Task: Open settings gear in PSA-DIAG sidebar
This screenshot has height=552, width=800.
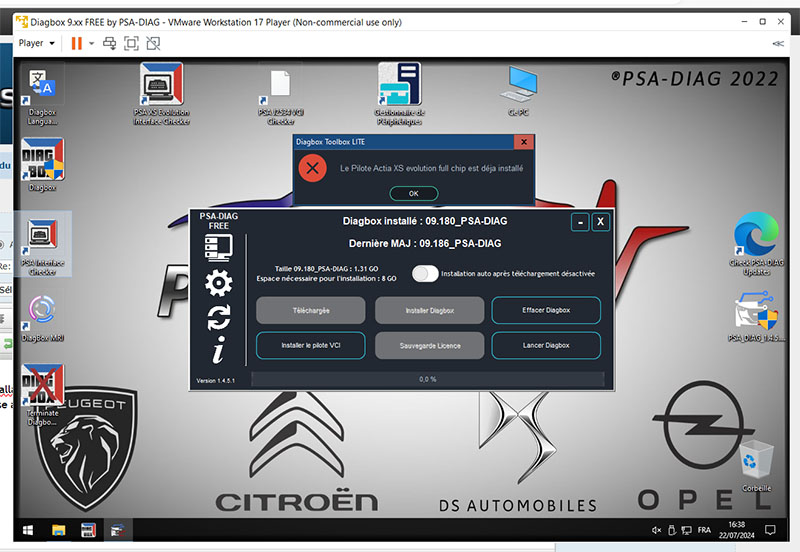Action: coord(218,283)
